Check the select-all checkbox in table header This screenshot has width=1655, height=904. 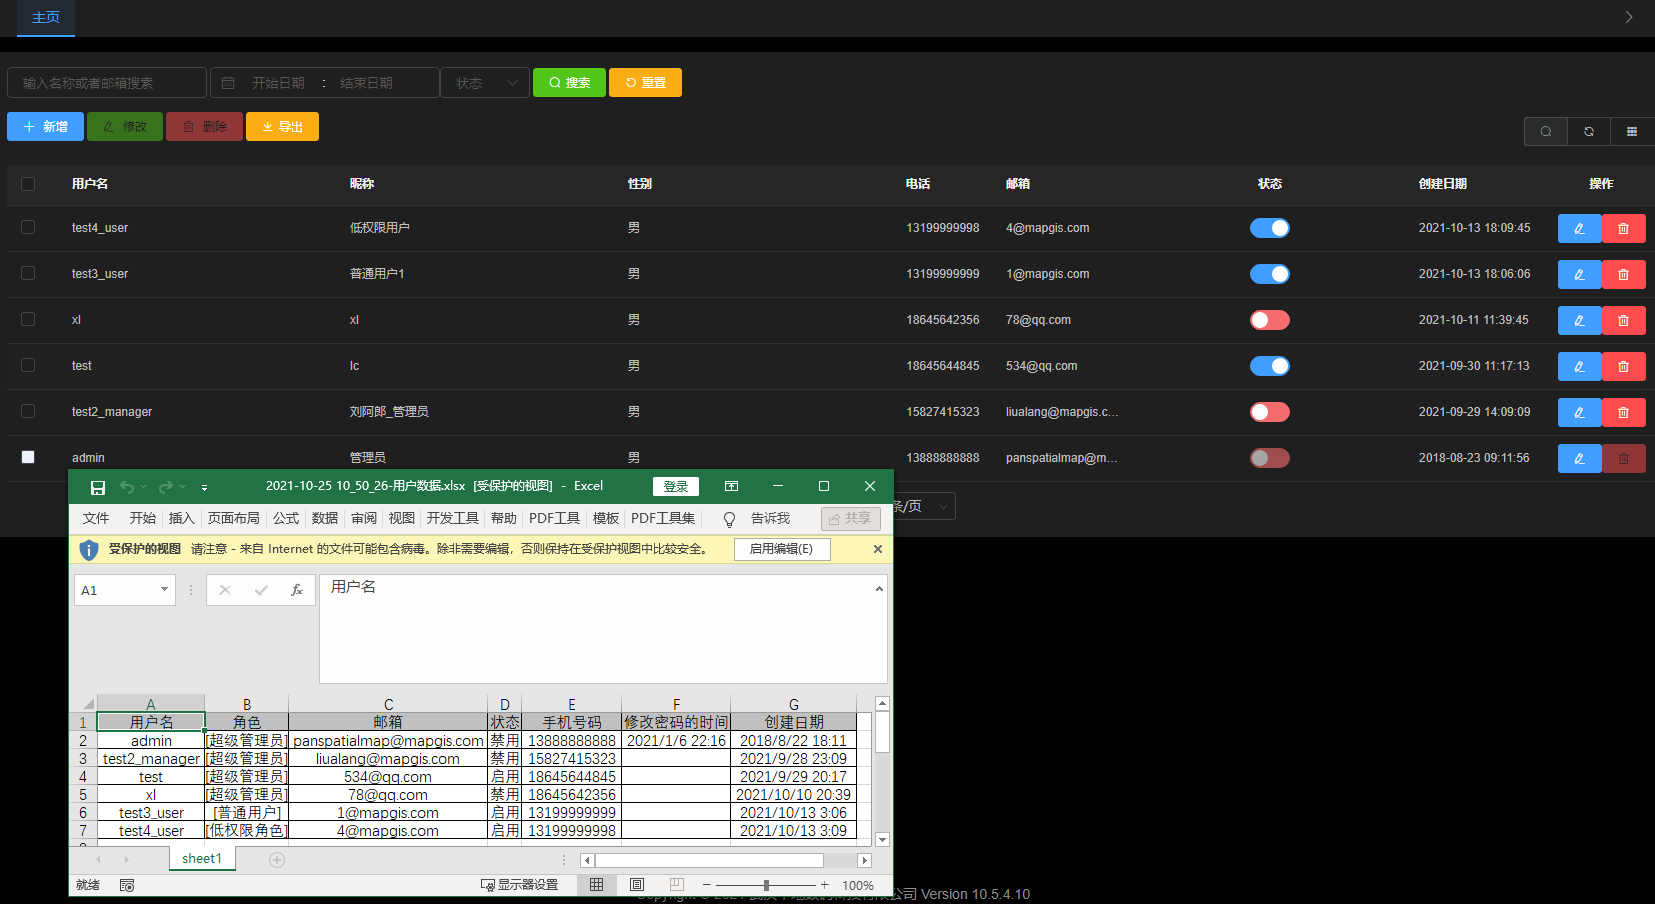click(x=28, y=184)
